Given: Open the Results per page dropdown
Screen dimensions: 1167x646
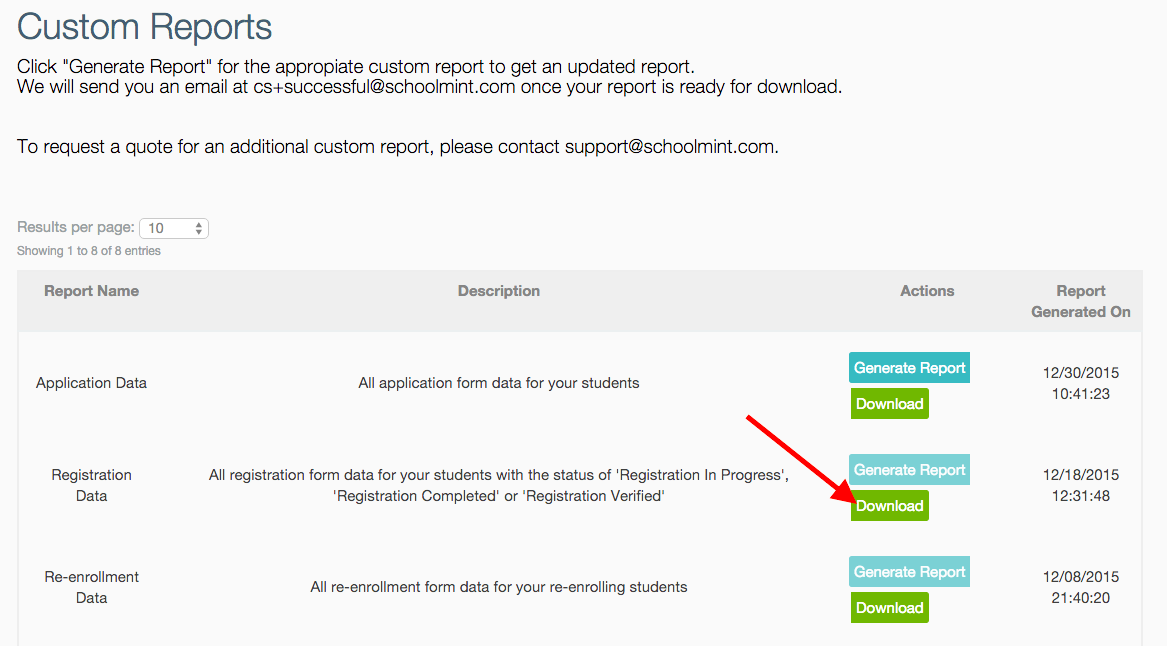Looking at the screenshot, I should (173, 228).
